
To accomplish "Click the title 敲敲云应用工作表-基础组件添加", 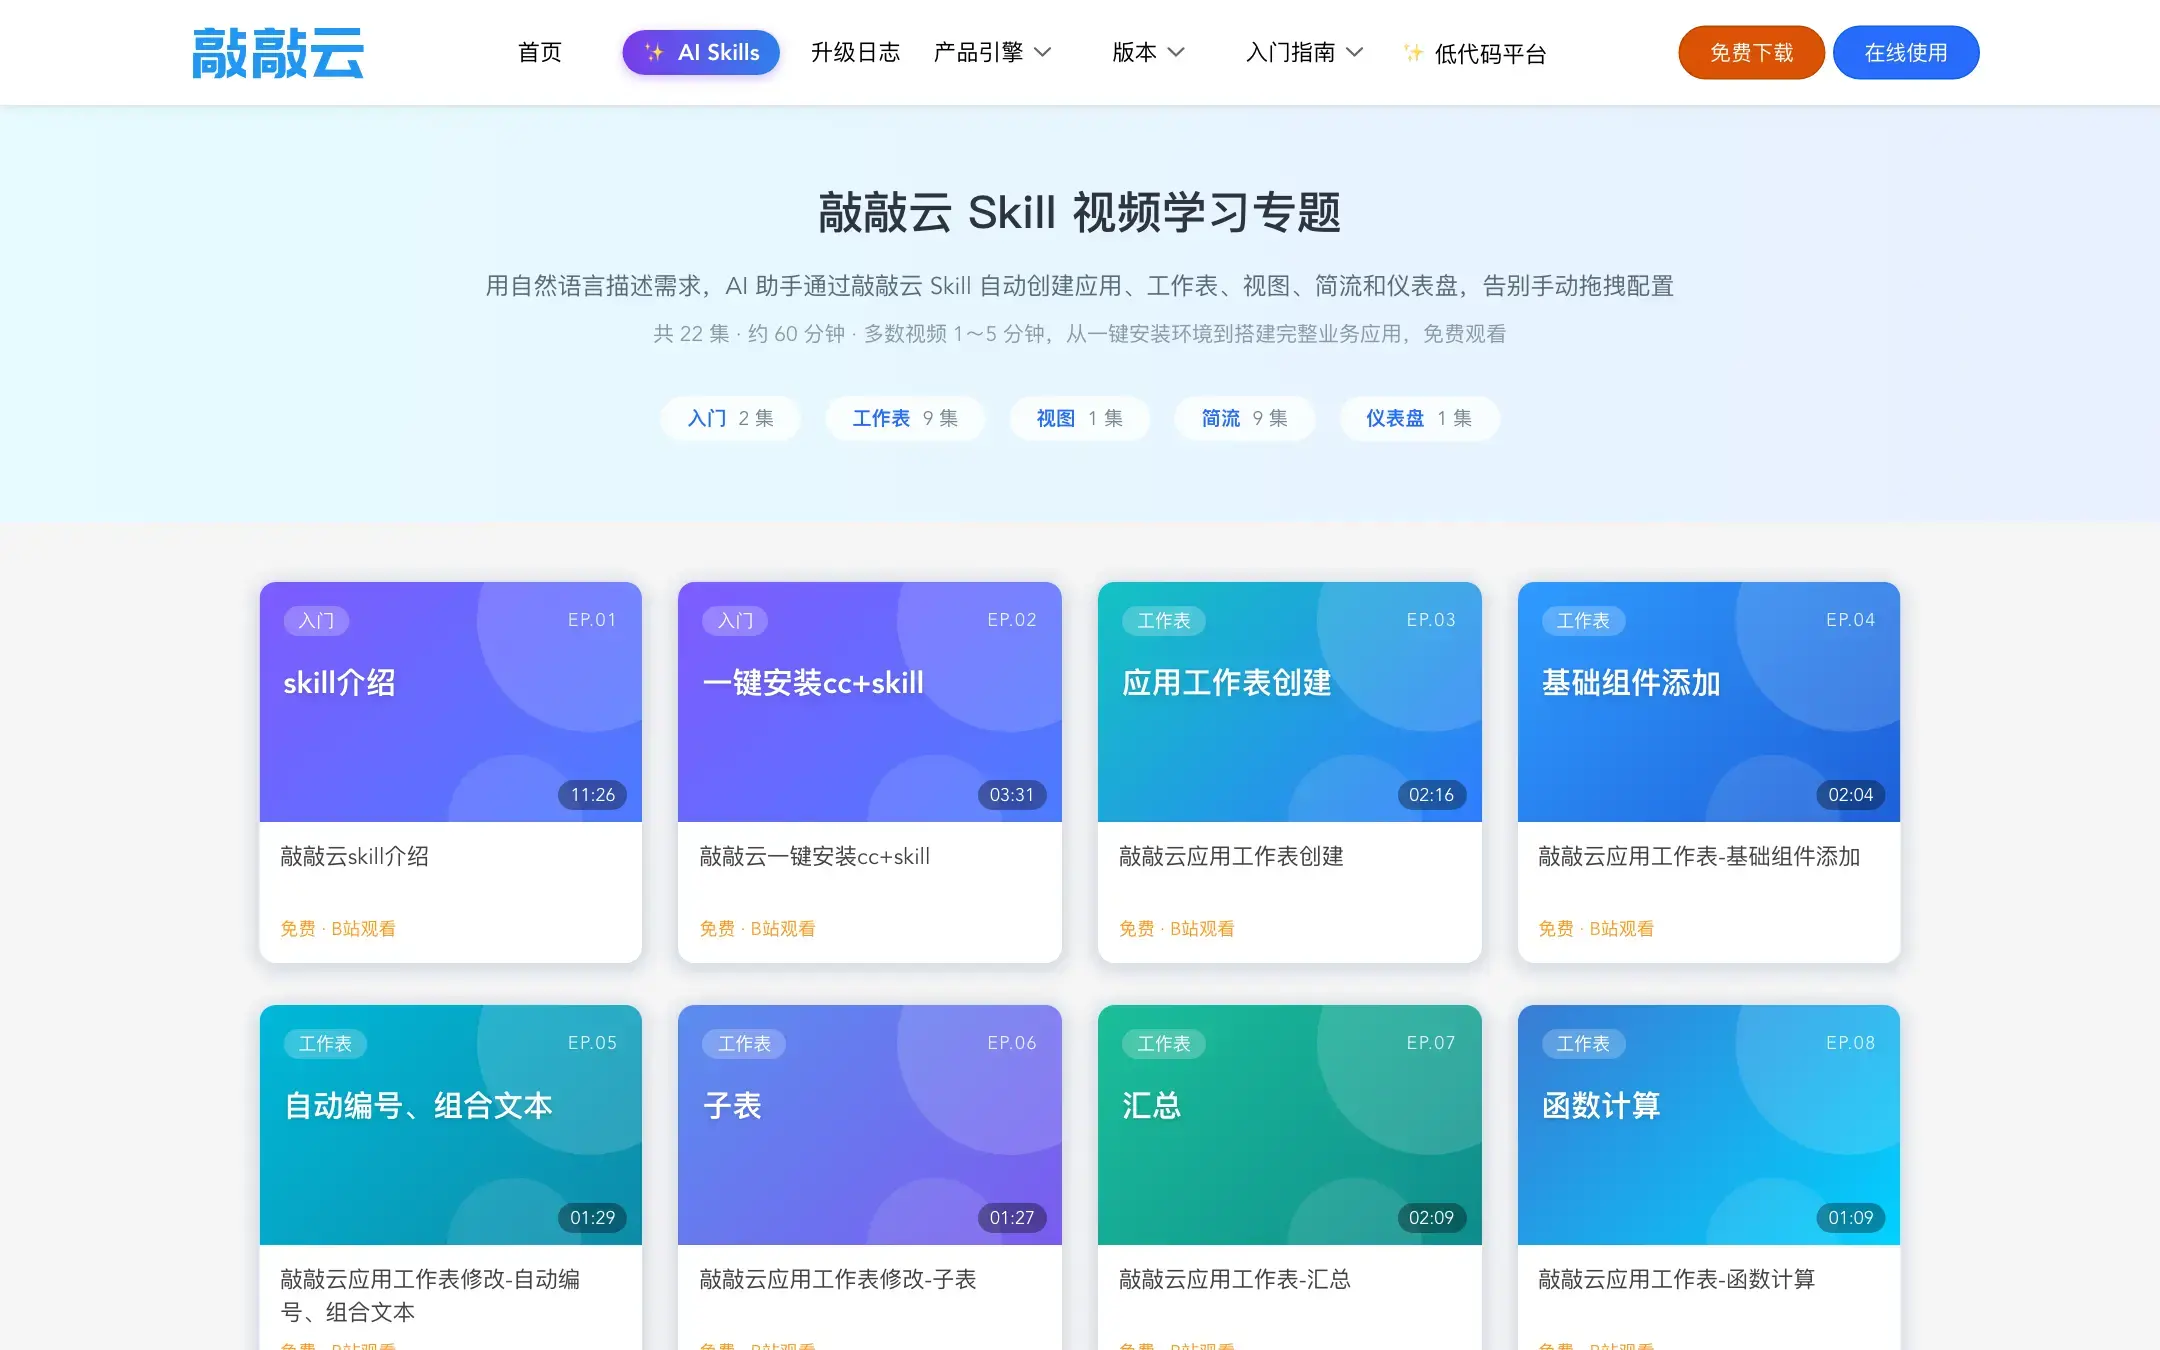I will 1699,856.
